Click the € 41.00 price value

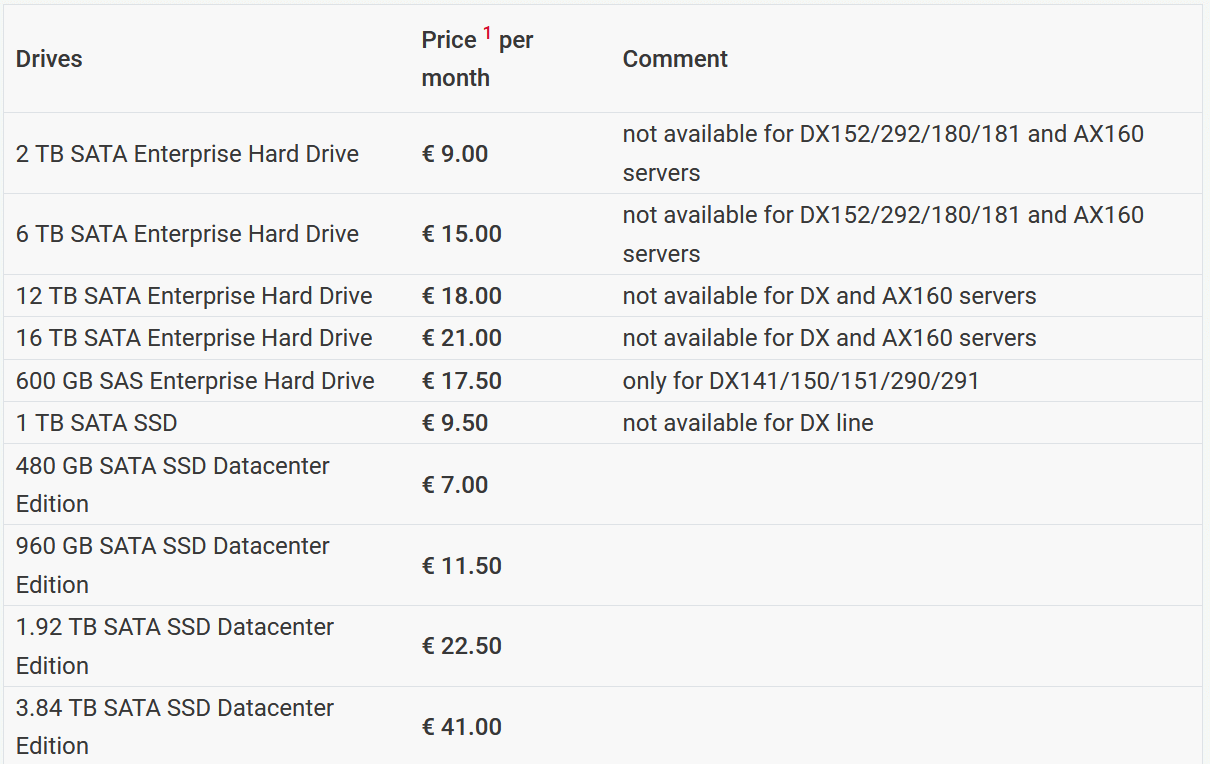[x=462, y=727]
